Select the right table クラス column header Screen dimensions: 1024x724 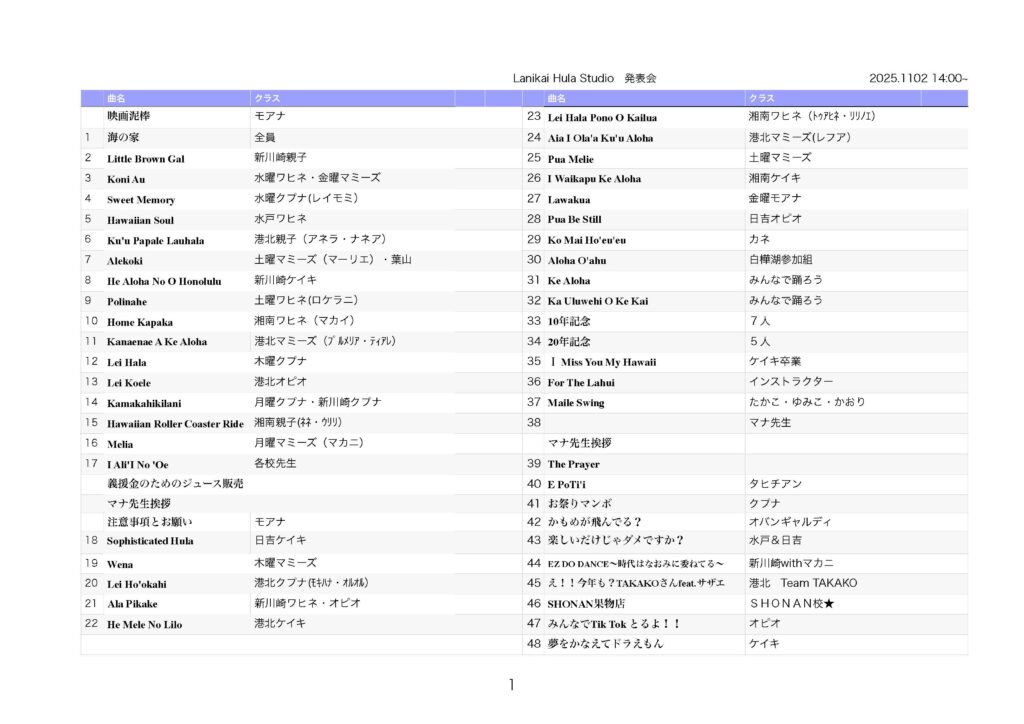(761, 98)
